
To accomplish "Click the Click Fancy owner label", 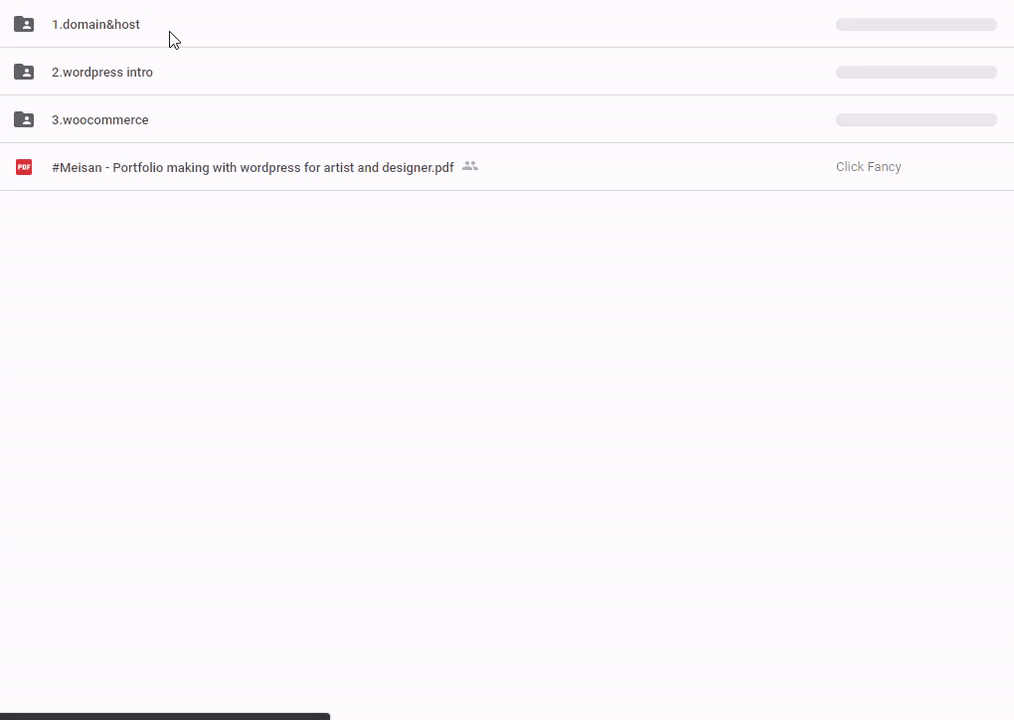I will (x=868, y=167).
